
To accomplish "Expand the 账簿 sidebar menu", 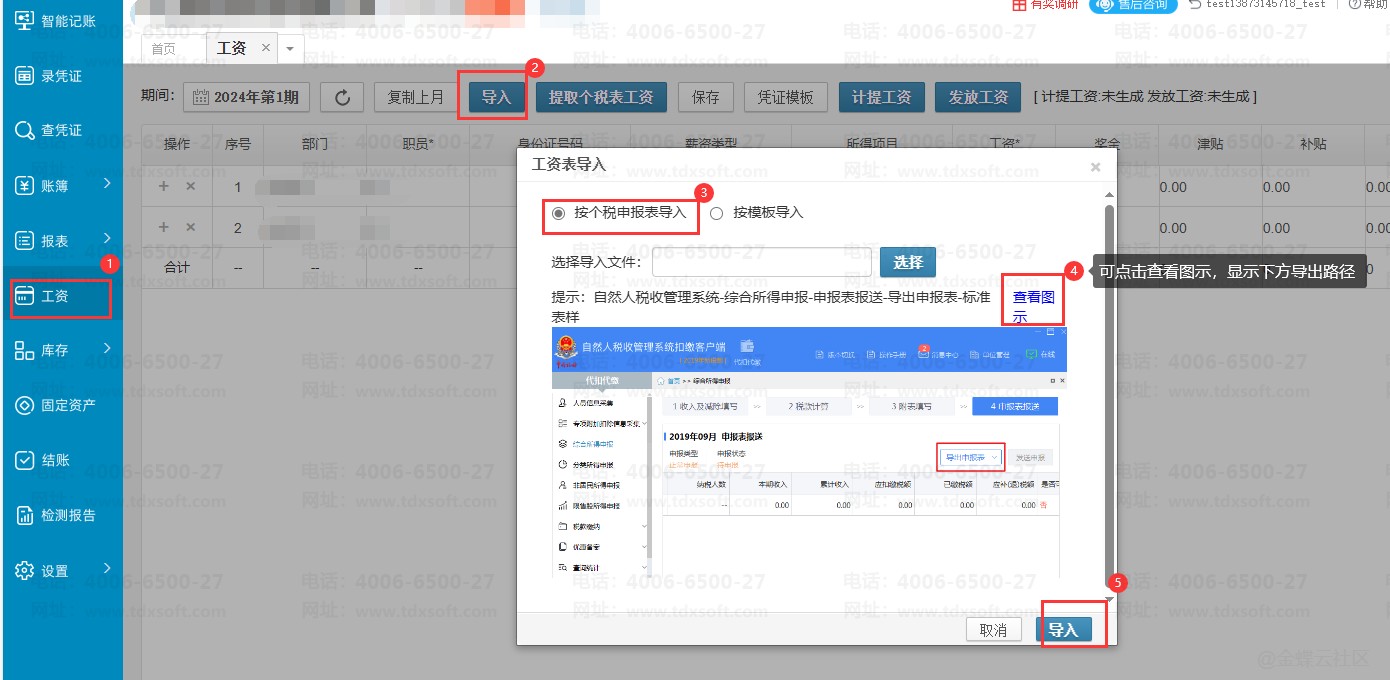I will [x=106, y=184].
